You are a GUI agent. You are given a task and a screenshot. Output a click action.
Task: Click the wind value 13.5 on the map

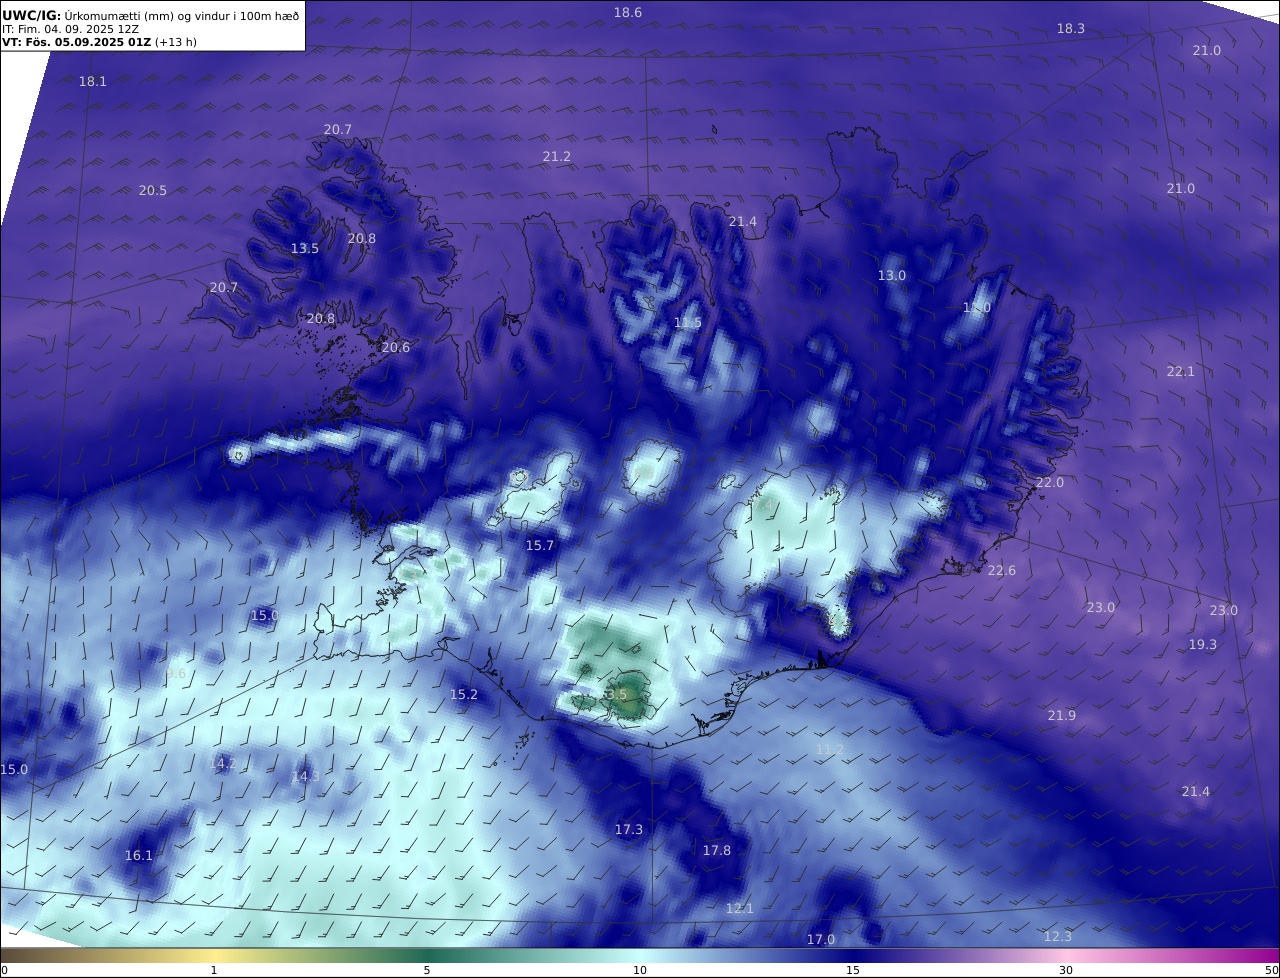click(305, 249)
